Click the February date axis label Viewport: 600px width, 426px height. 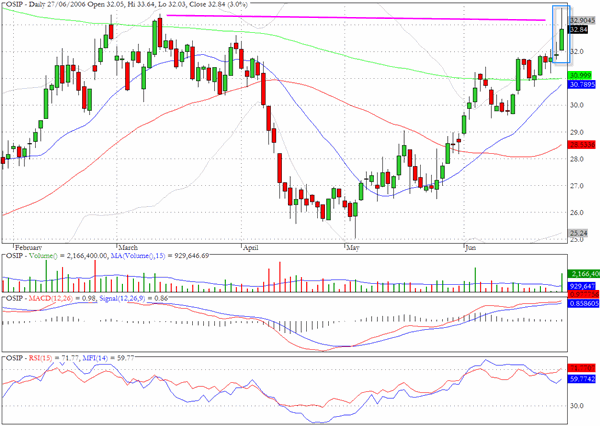point(29,247)
